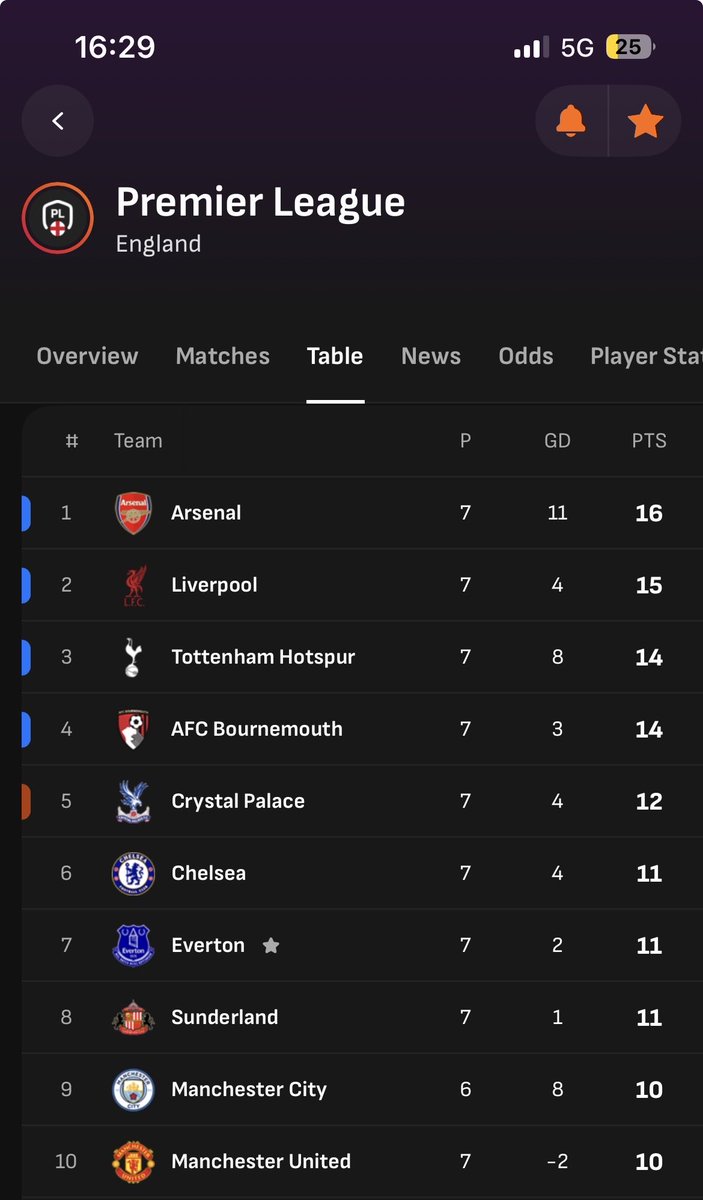Select the Tottenham Hotspur crest icon
Image resolution: width=703 pixels, height=1200 pixels.
coord(133,657)
